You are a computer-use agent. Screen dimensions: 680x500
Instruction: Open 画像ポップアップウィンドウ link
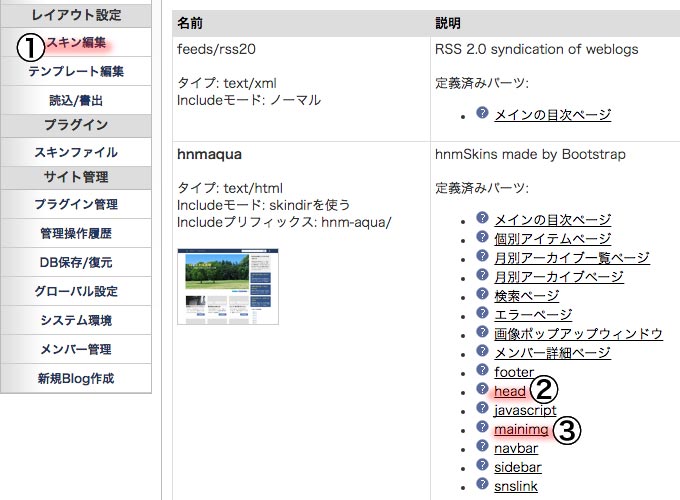tap(578, 333)
